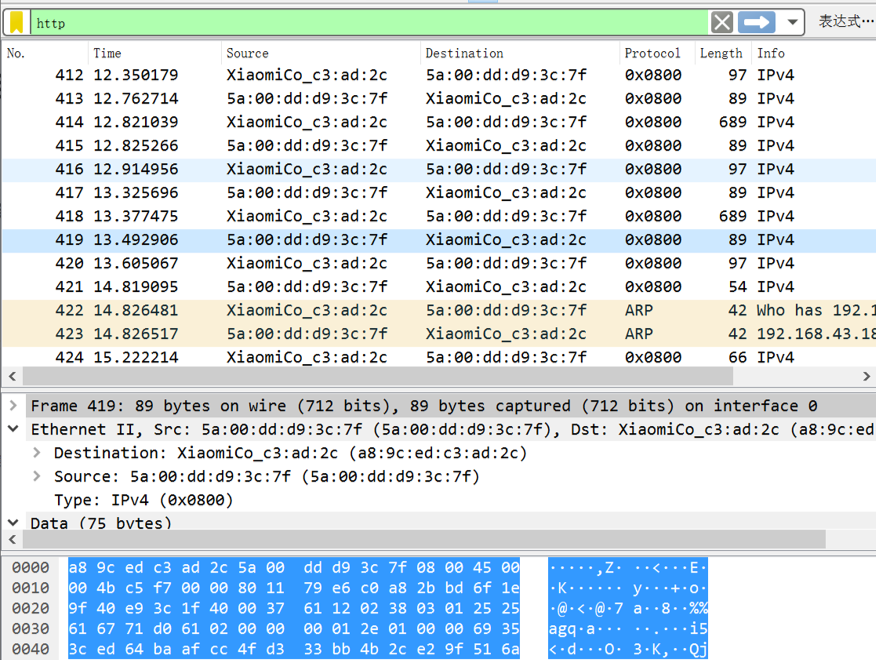Click hex offset 0030 row bytes
Screen dimensions: 876x660
point(294,629)
